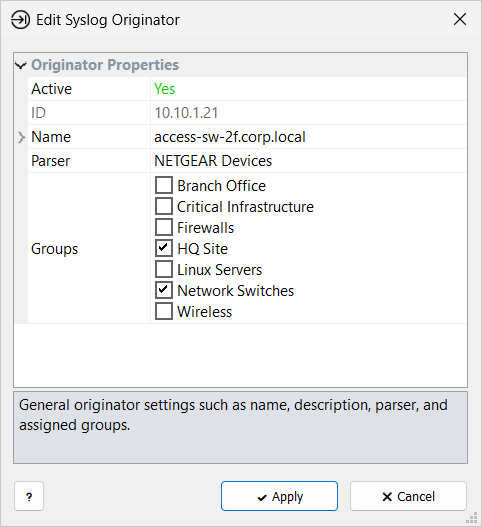Select the Groups property label

[x=54, y=249]
